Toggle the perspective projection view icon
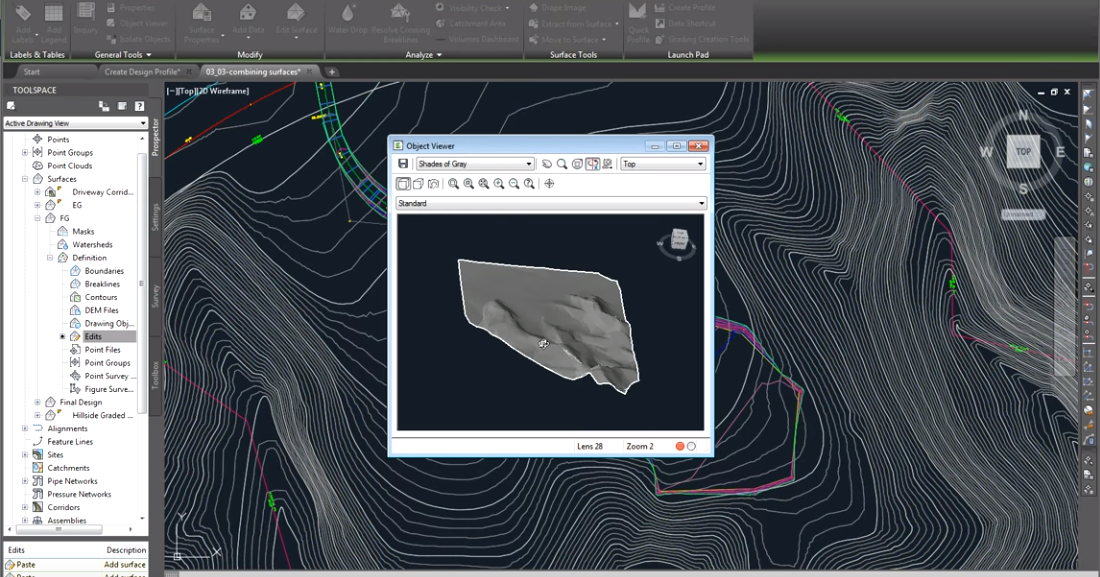 418,184
